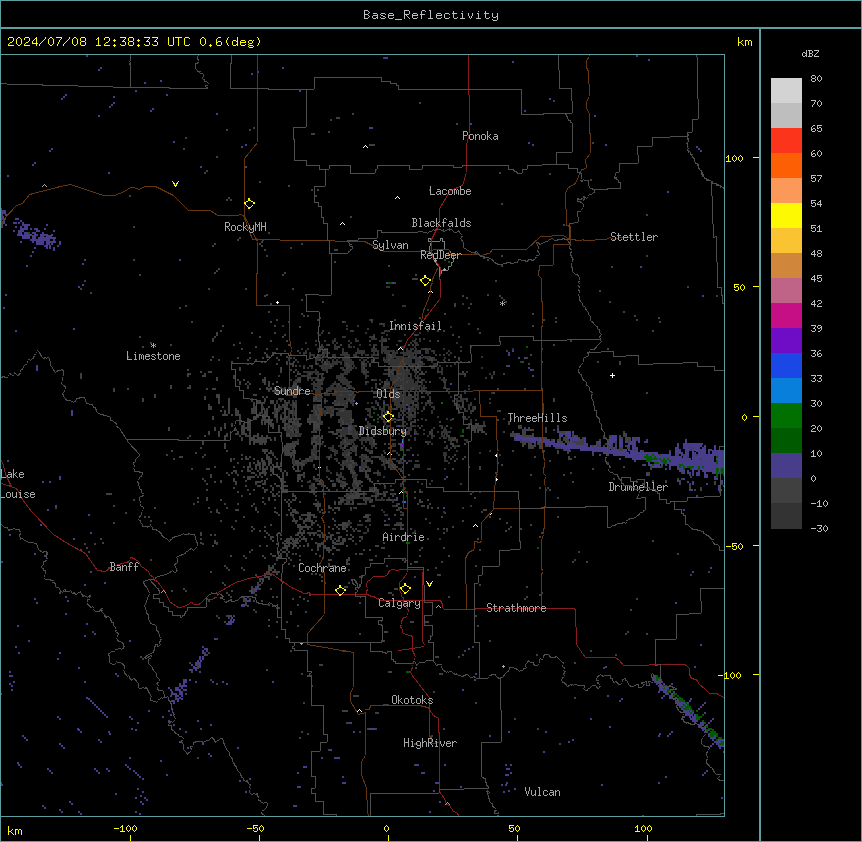Select the Calgary city label
This screenshot has height=842, width=862.
click(399, 603)
